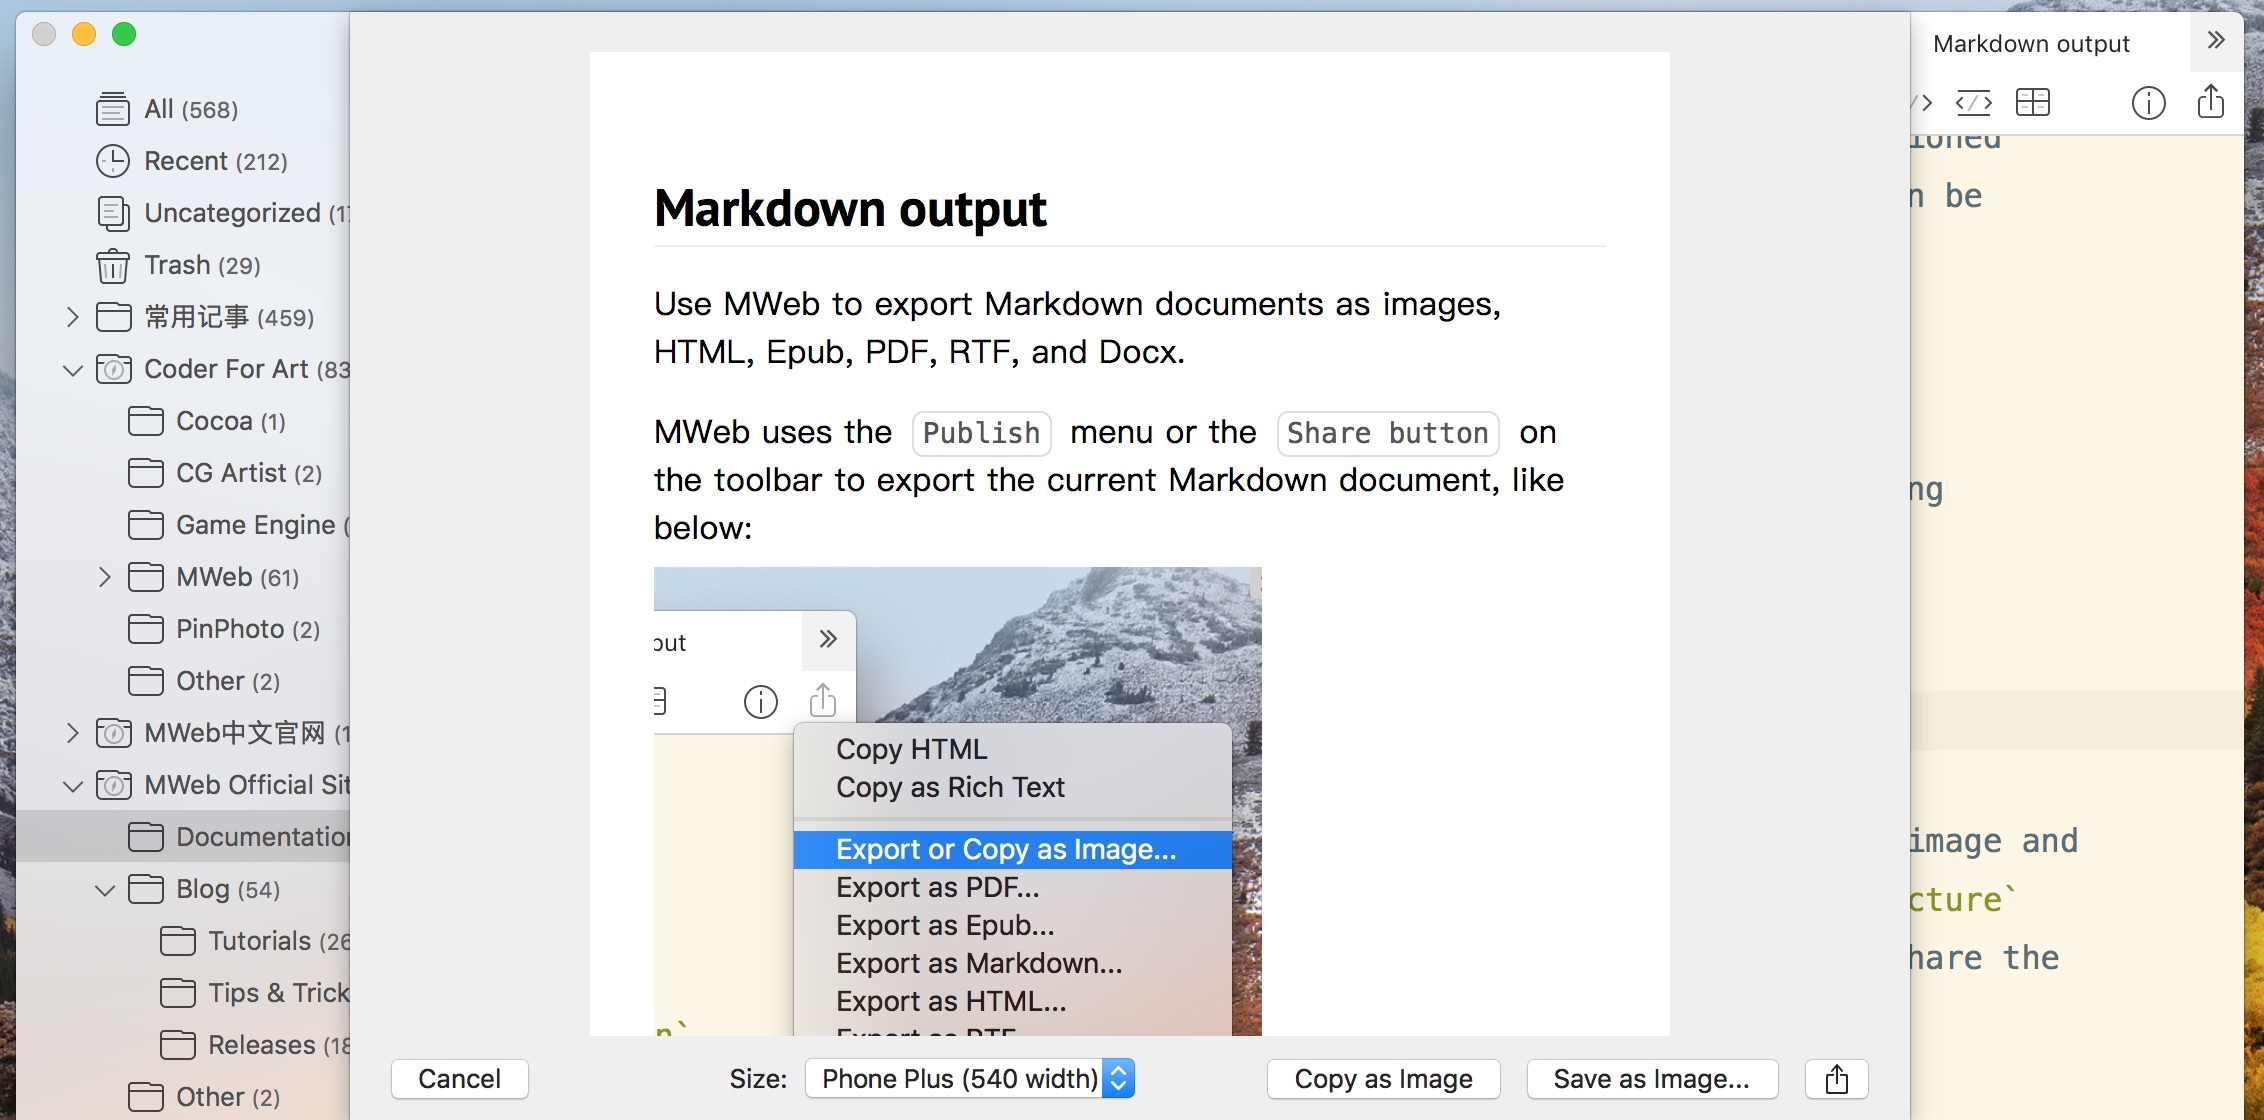Cancel the export dialog
Screen dimensions: 2264x1120
coord(459,1078)
